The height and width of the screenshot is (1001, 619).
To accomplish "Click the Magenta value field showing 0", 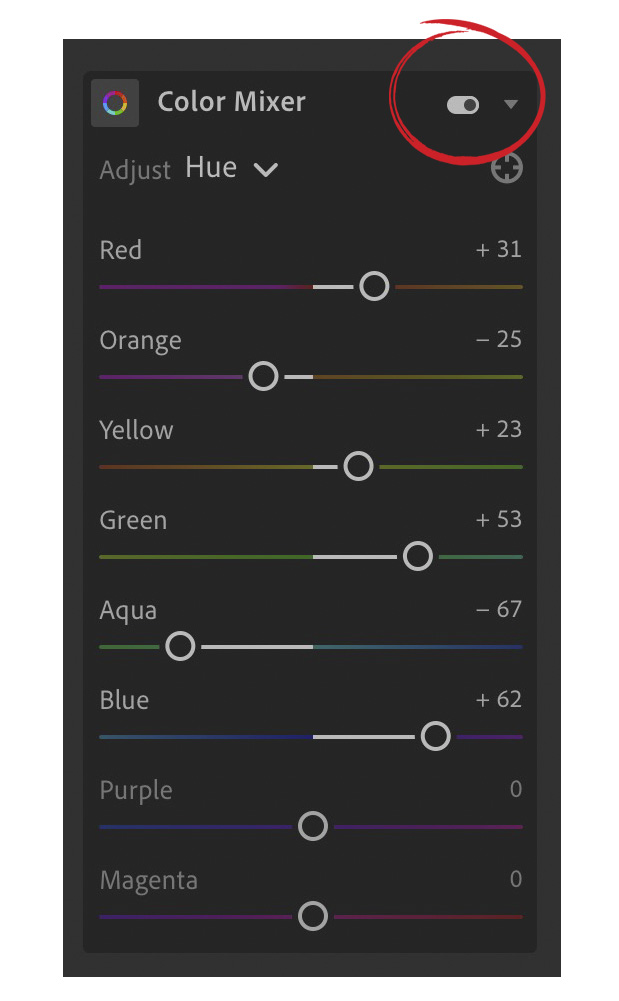I will (515, 880).
